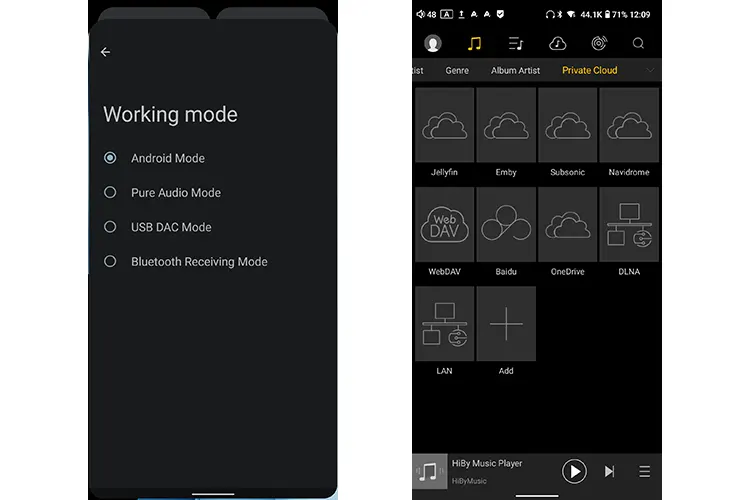Tap the Wi-Fi status icon
Image resolution: width=750 pixels, height=500 pixels.
[571, 14]
